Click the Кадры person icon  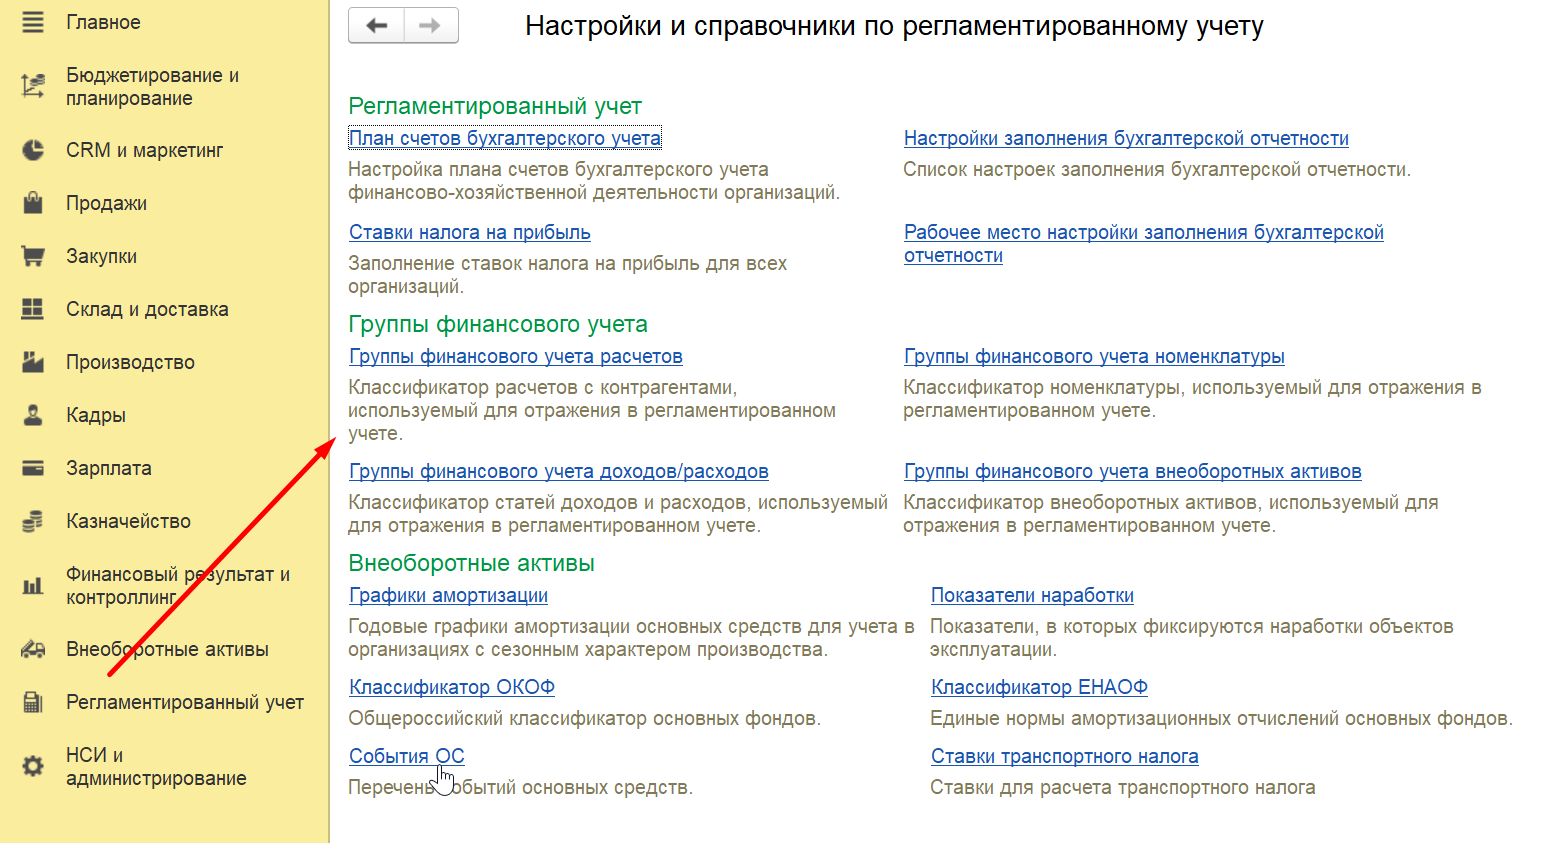point(33,415)
